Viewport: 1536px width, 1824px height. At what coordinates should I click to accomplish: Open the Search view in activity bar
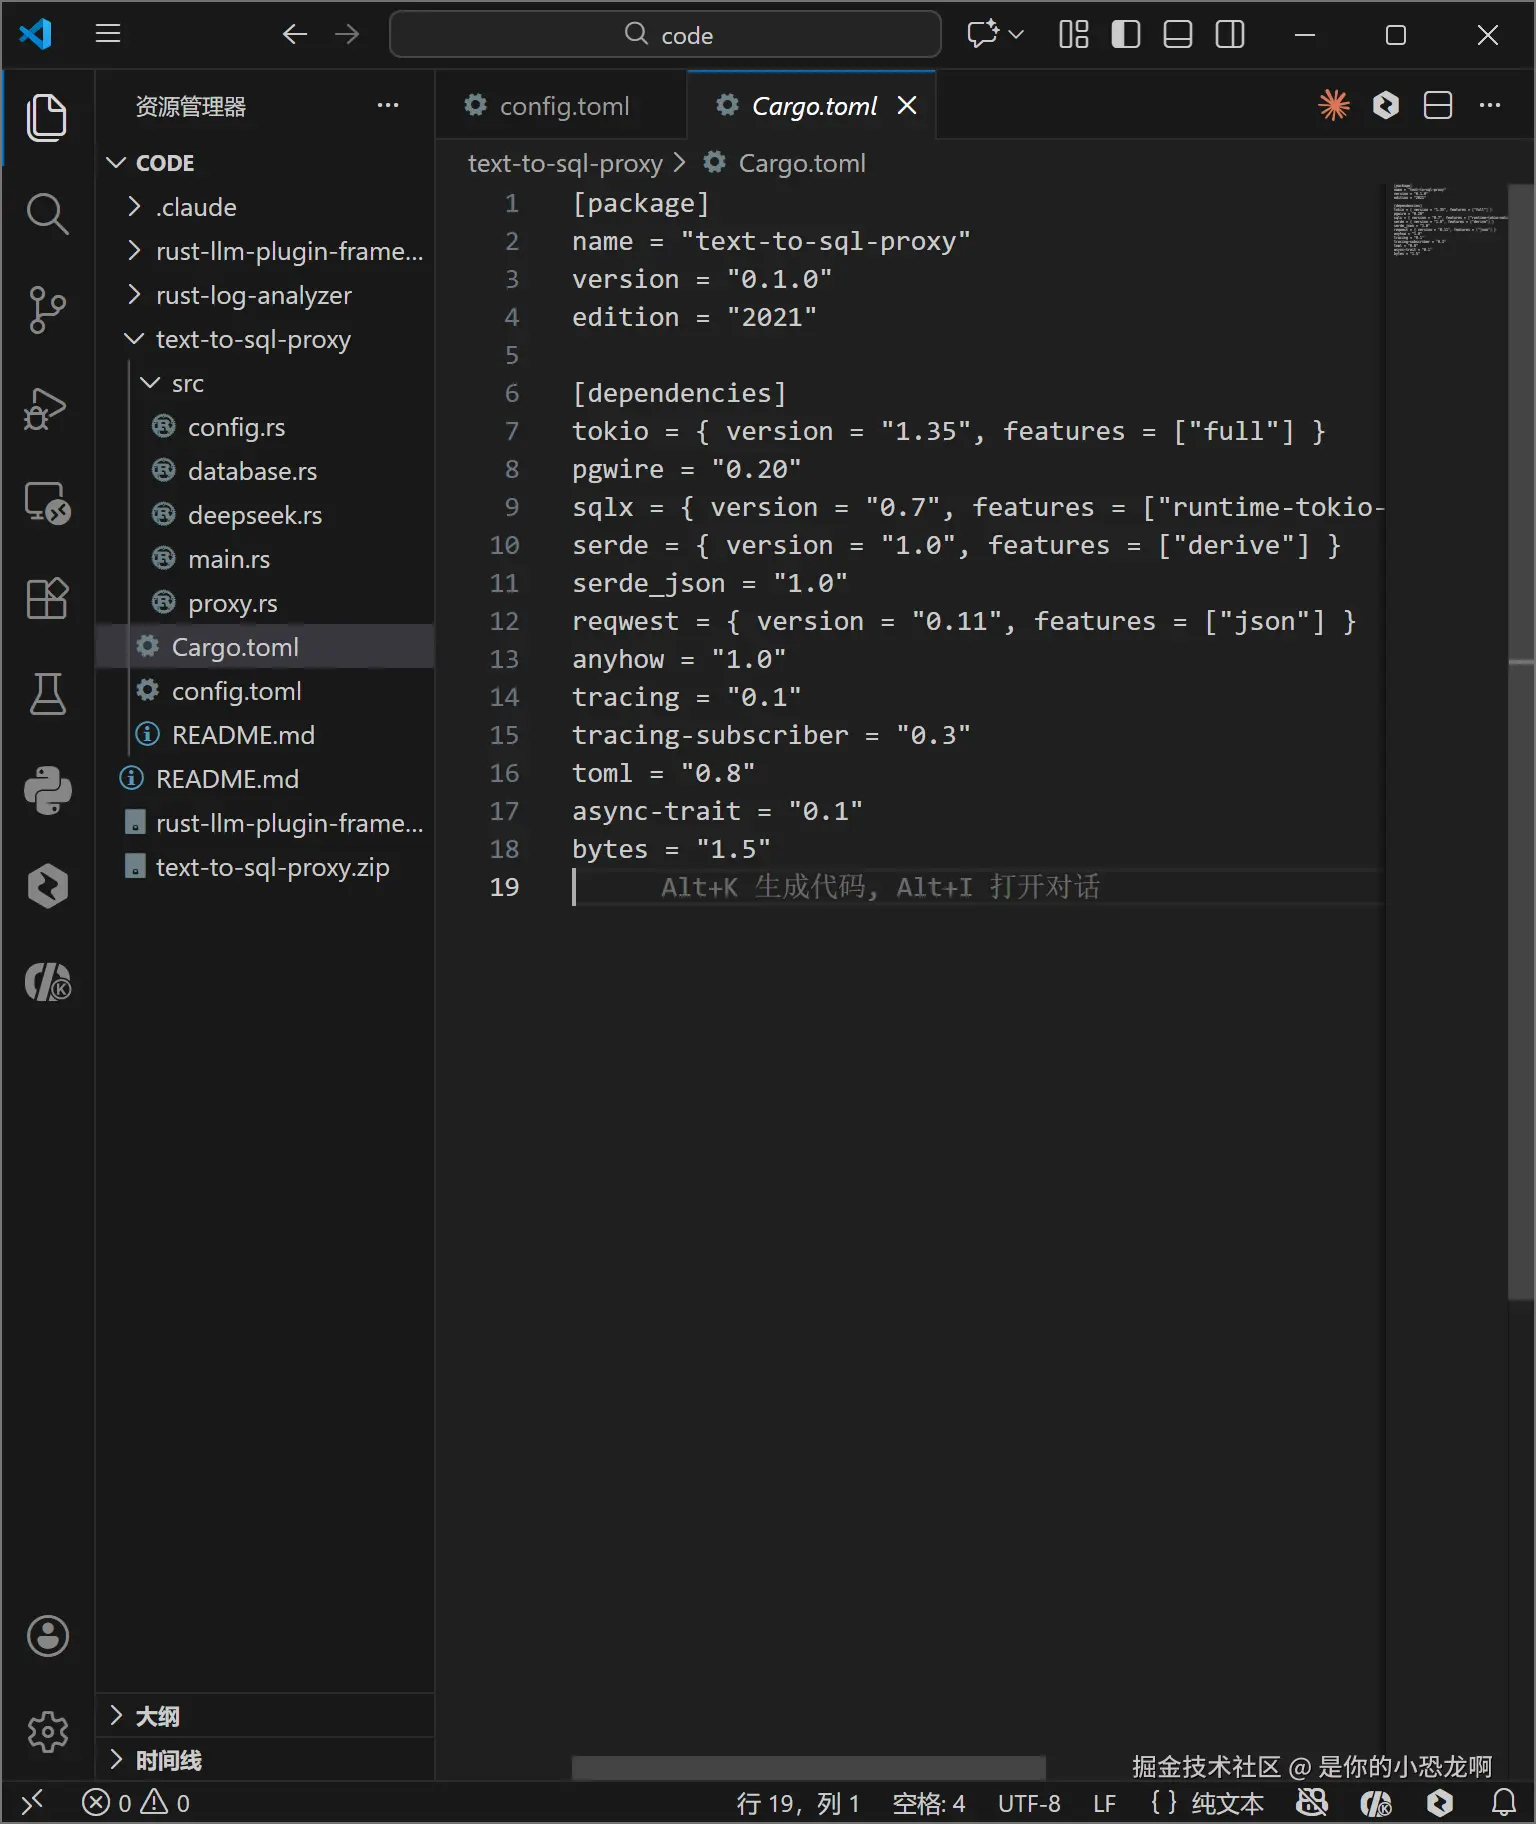[x=47, y=213]
